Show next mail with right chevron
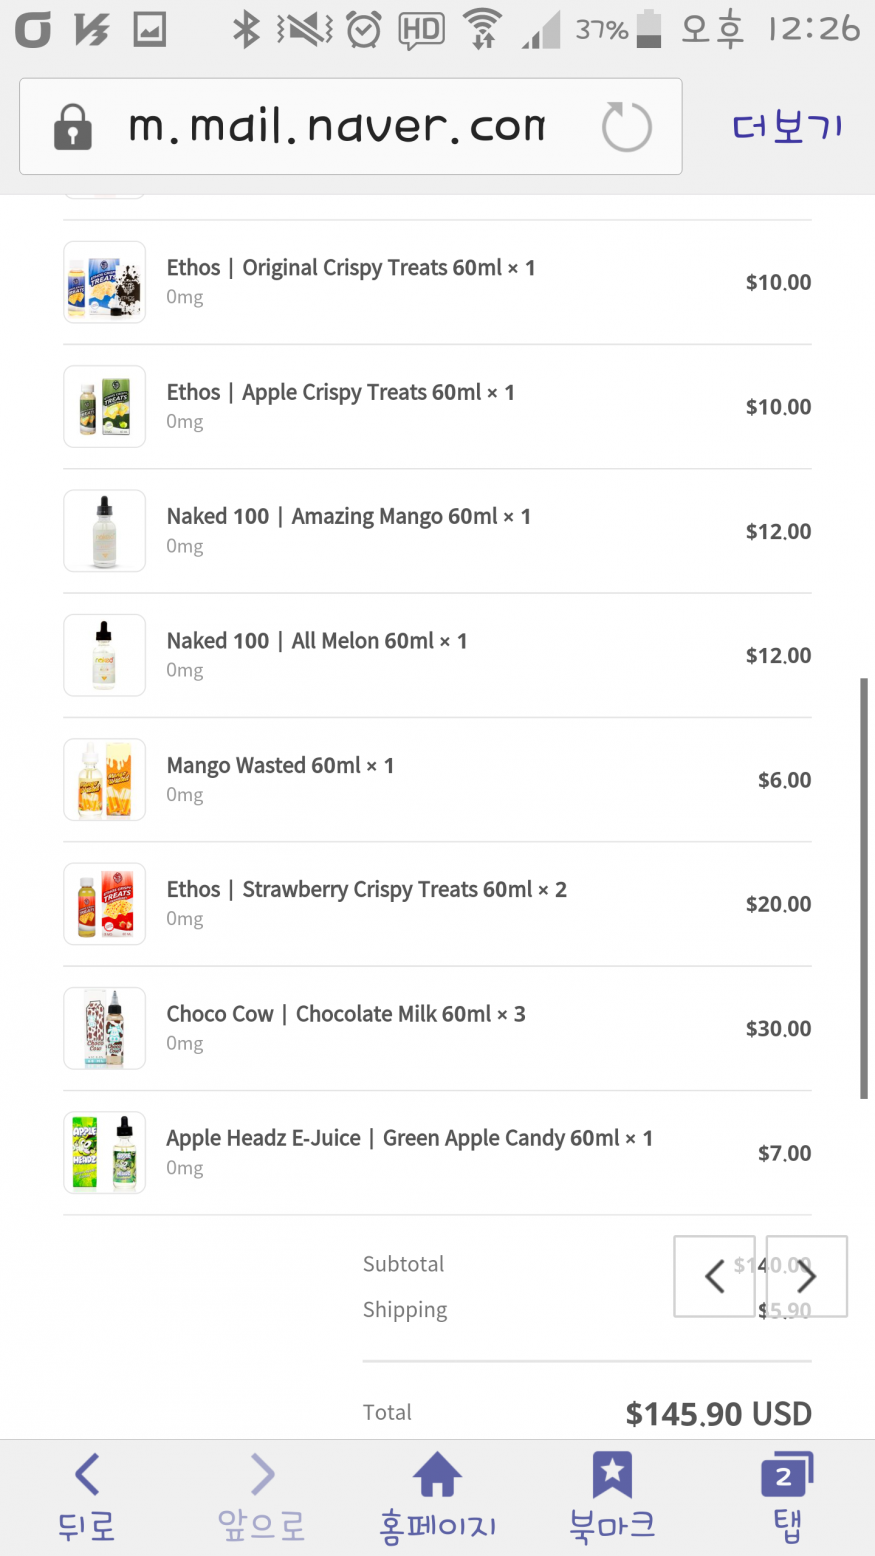The image size is (875, 1556). point(807,1276)
